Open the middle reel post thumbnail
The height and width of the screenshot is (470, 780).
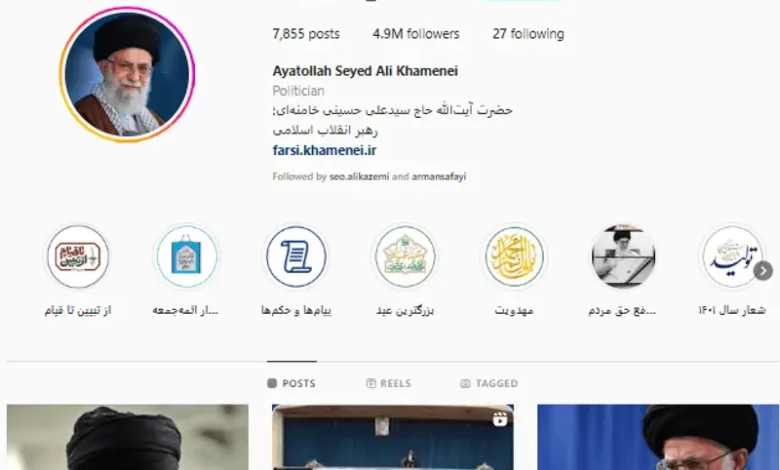[x=392, y=437]
